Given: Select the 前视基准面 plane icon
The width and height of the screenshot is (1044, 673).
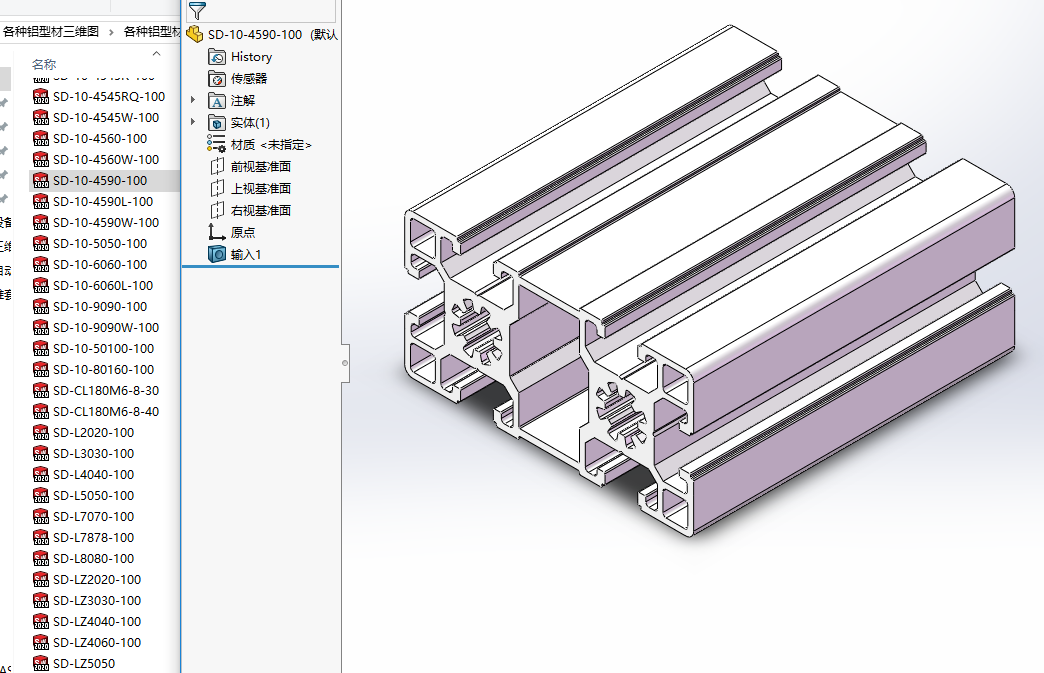Looking at the screenshot, I should [x=217, y=166].
